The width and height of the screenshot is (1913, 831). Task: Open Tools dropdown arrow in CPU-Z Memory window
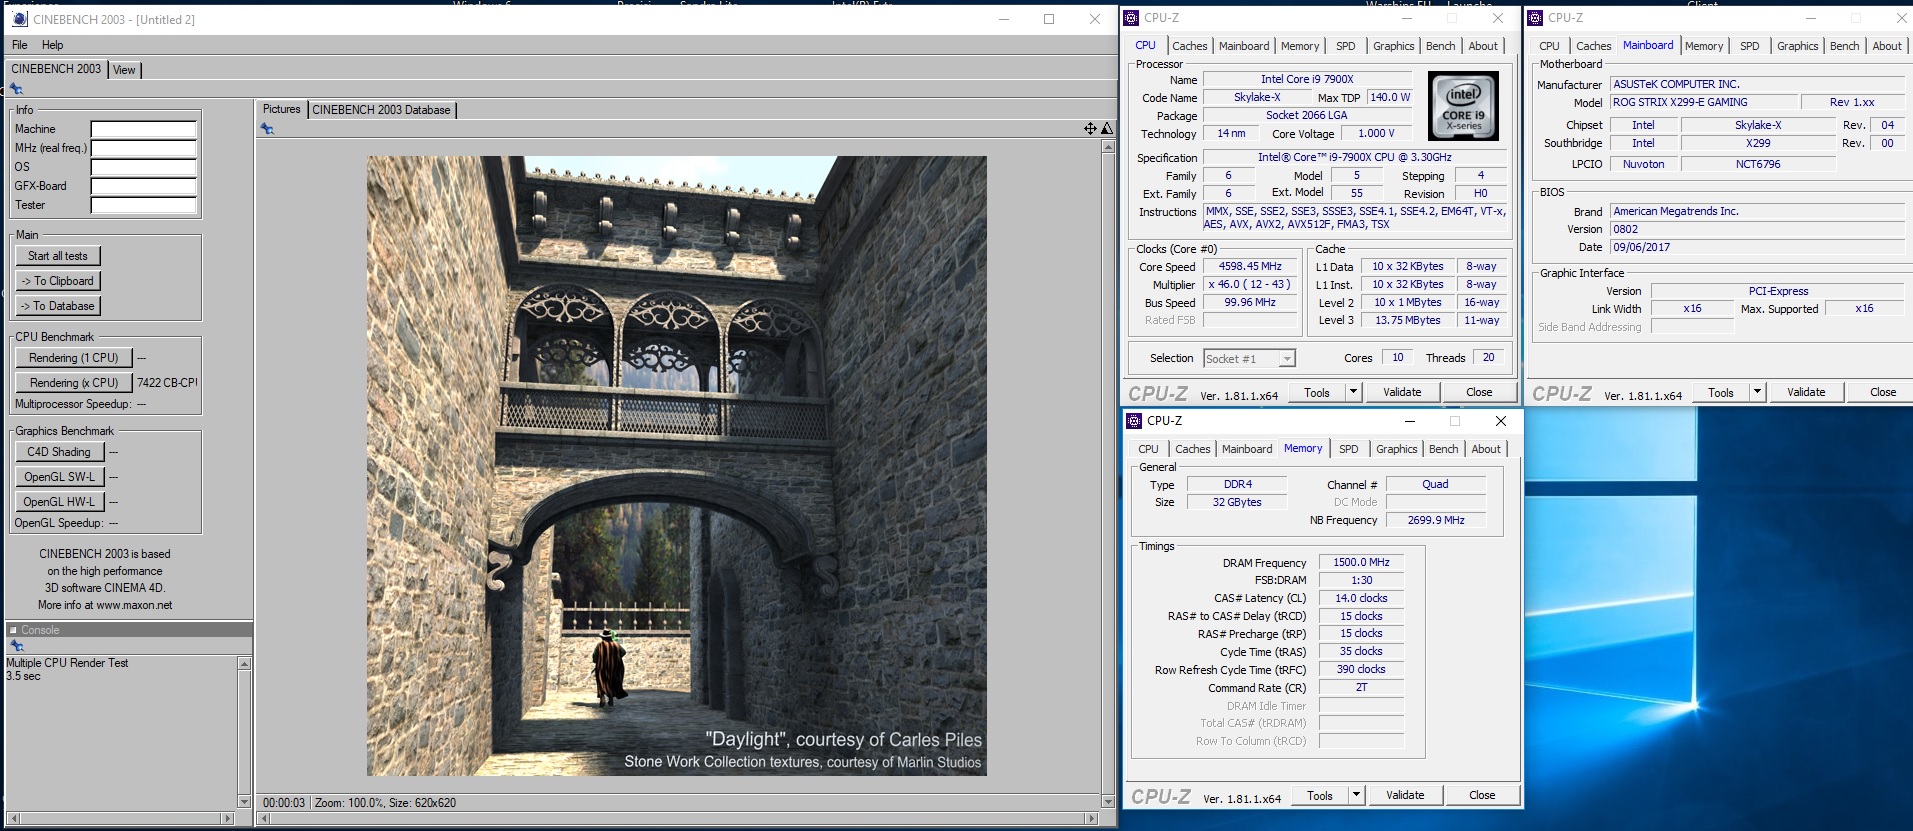pos(1357,795)
